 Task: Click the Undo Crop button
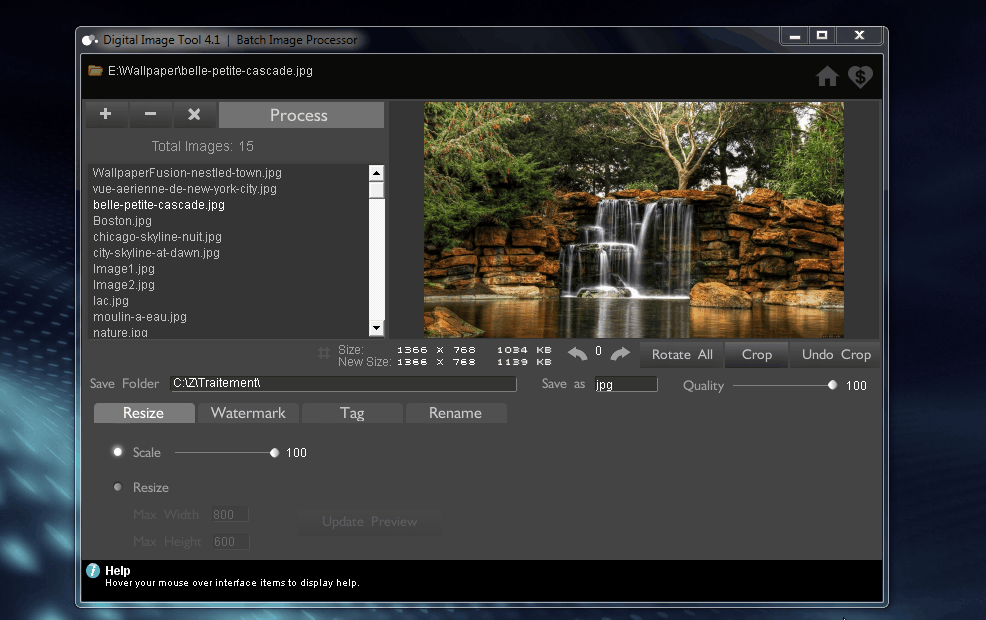click(836, 355)
